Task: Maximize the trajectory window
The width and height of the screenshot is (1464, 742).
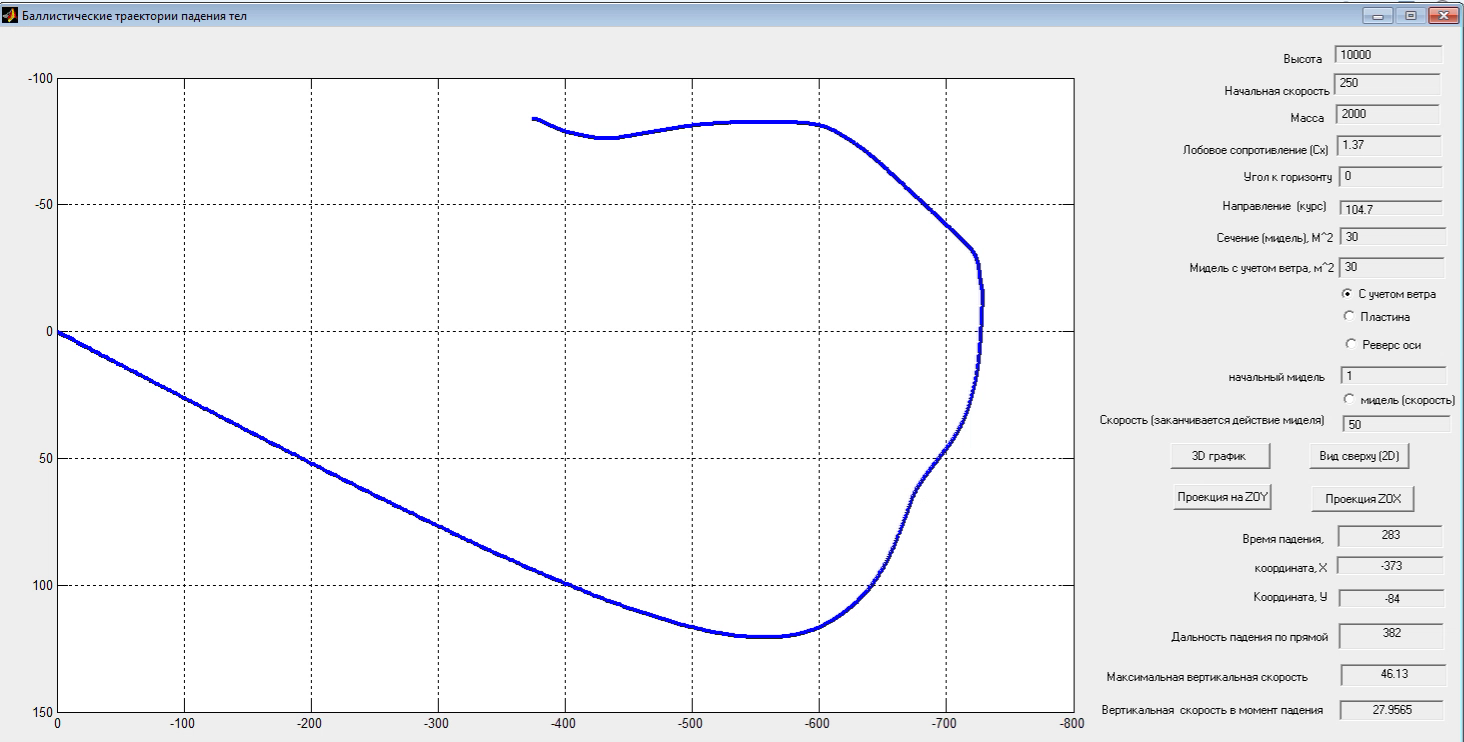Action: coord(1411,16)
